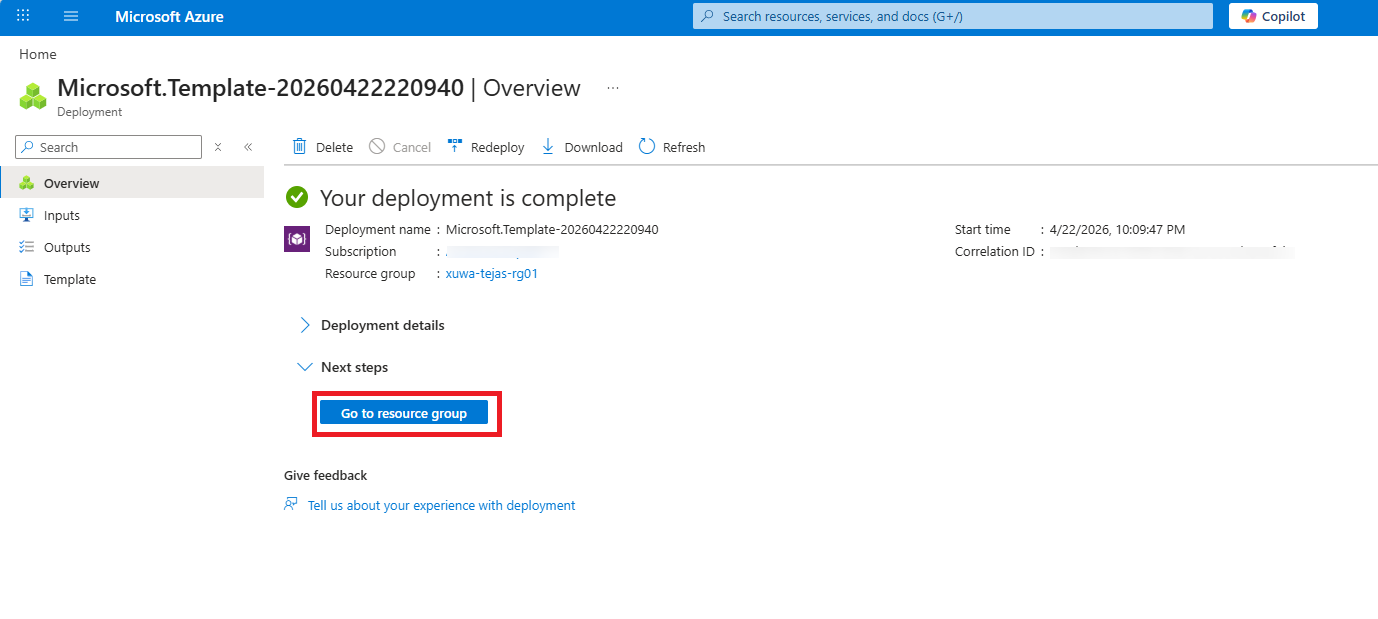
Task: Click the Outputs list icon in sidebar
Action: (x=27, y=247)
